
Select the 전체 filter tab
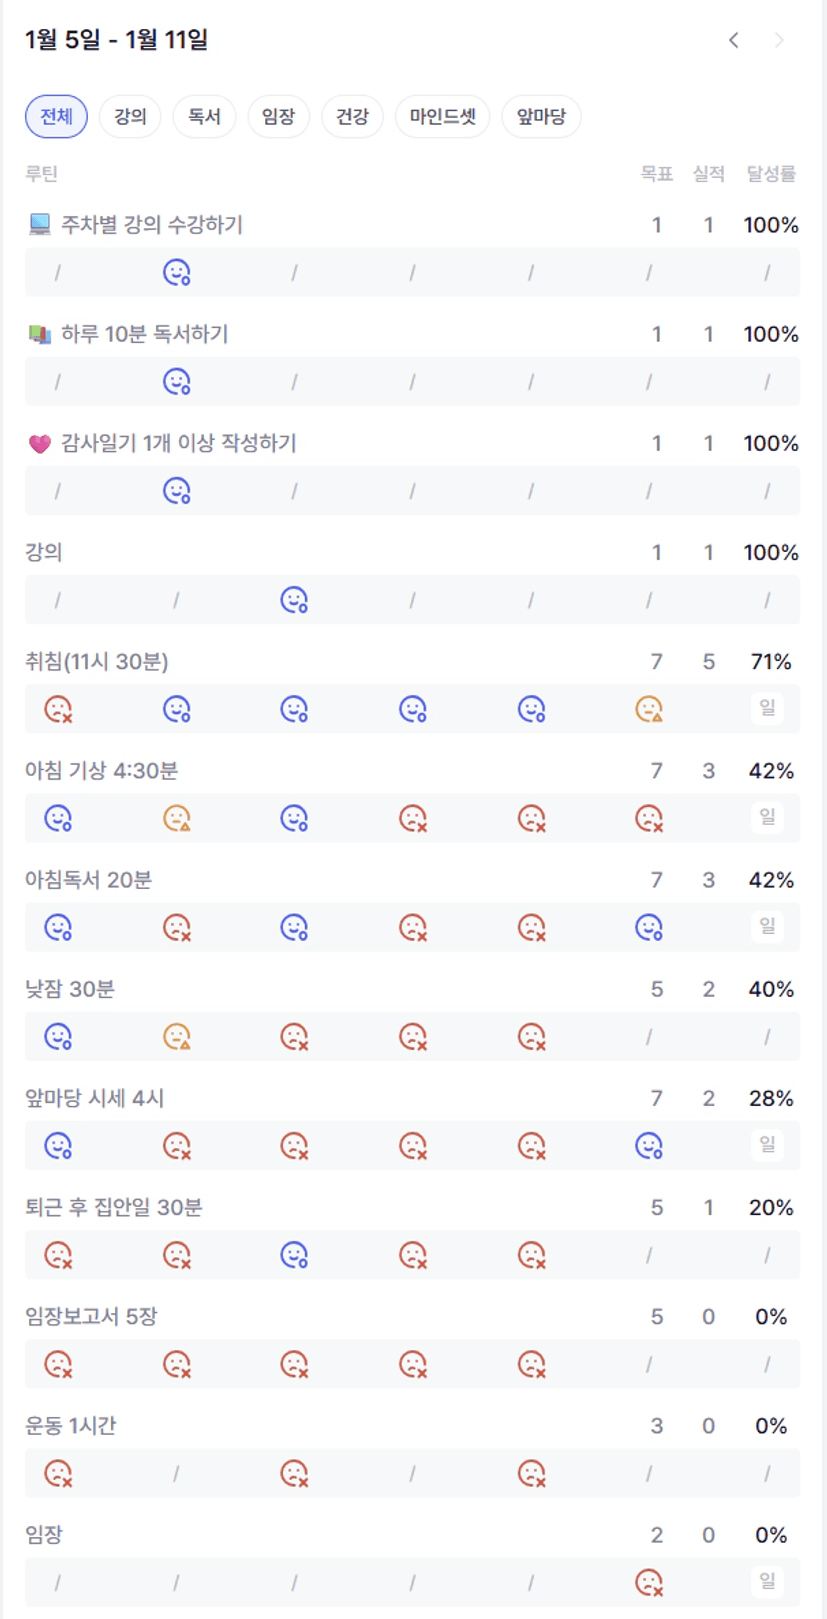pyautogui.click(x=56, y=116)
